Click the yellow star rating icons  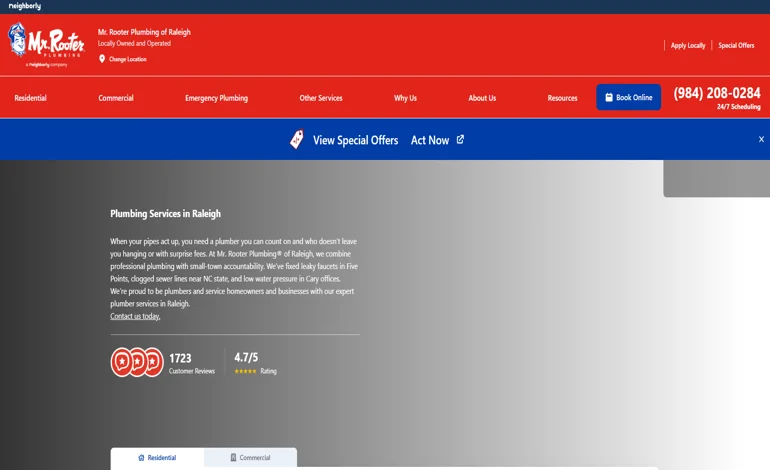coord(245,371)
